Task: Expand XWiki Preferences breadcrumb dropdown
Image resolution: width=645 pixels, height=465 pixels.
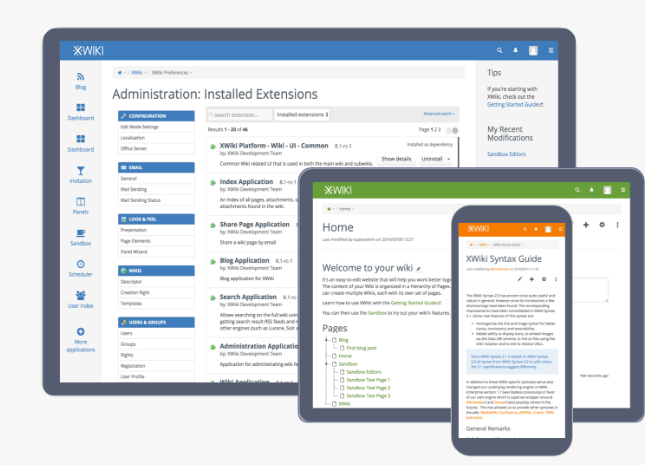Action: pos(191,73)
